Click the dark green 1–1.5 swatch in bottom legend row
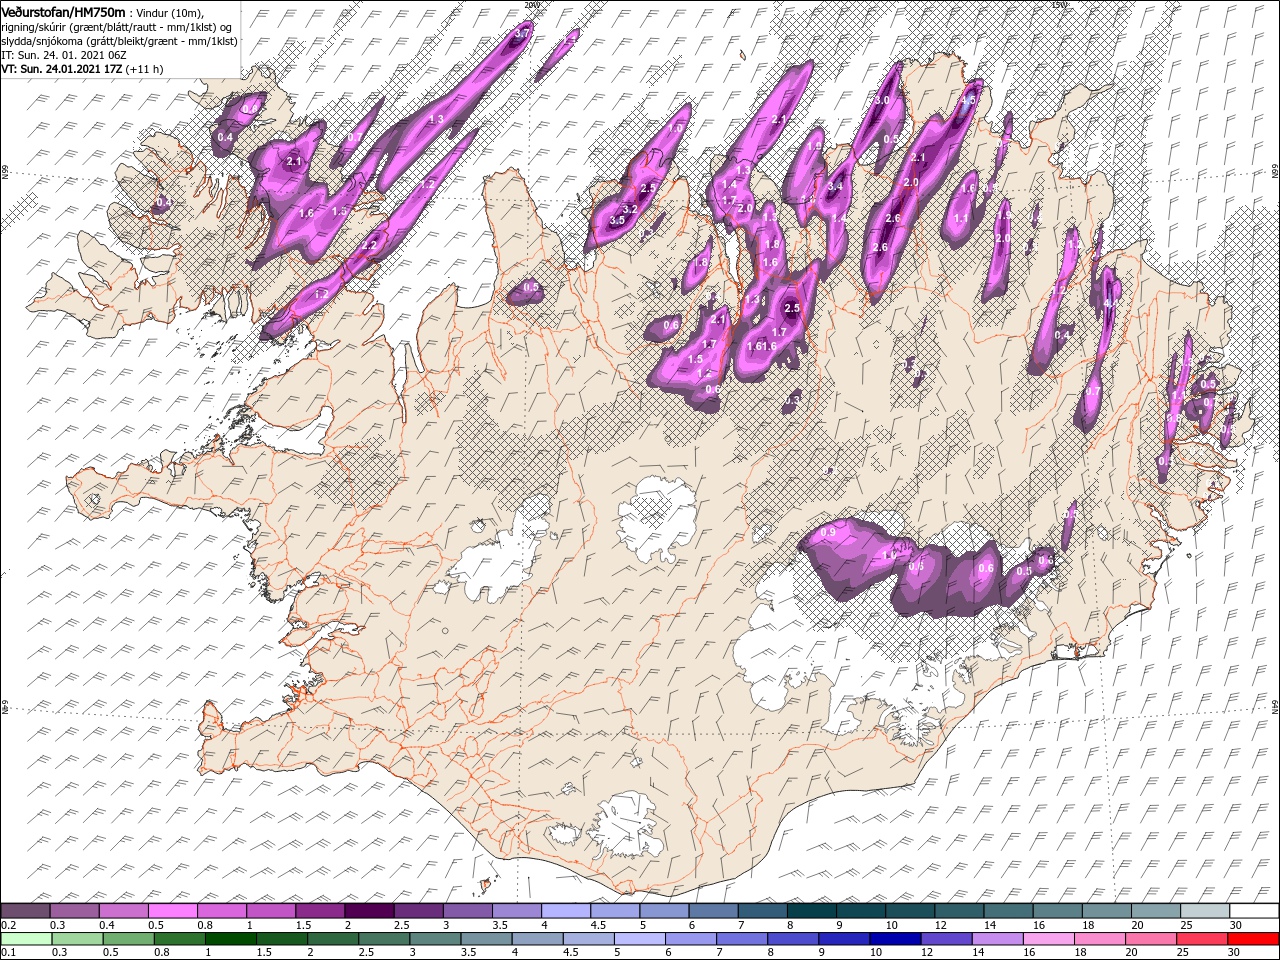Image resolution: width=1280 pixels, height=960 pixels. click(231, 939)
